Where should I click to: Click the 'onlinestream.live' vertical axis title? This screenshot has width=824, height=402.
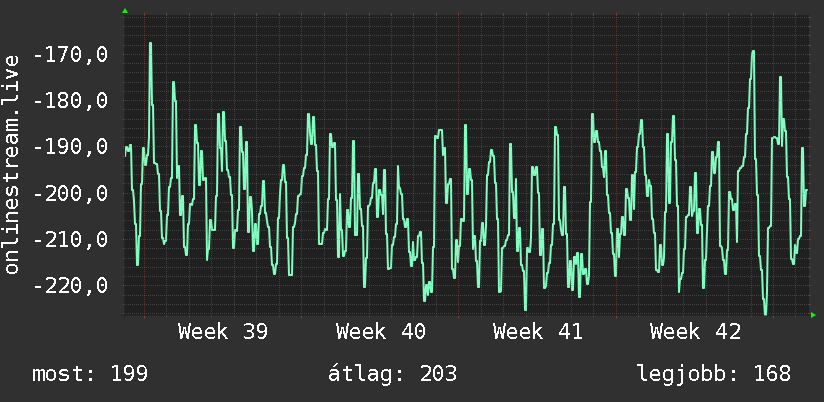tap(11, 164)
